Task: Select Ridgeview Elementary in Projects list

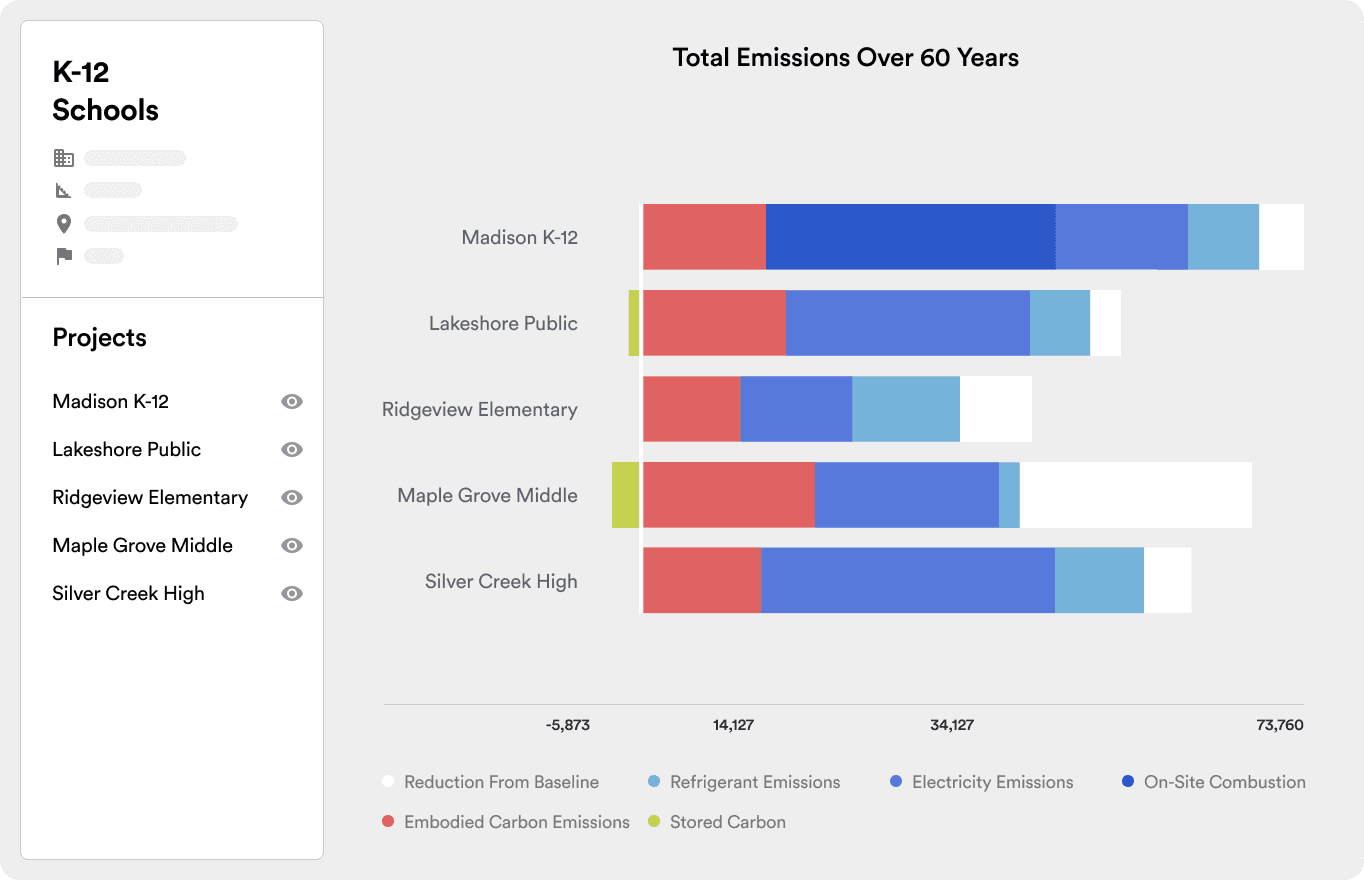Action: (150, 497)
